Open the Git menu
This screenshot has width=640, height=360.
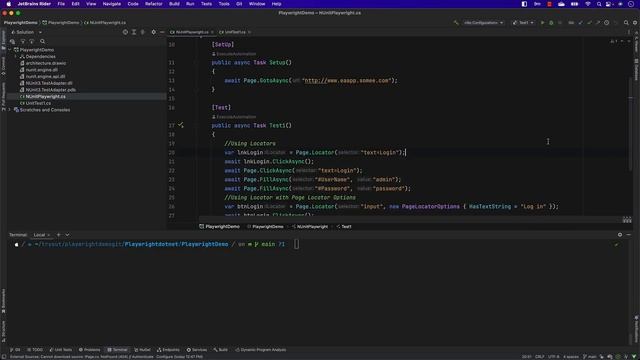point(239,4)
